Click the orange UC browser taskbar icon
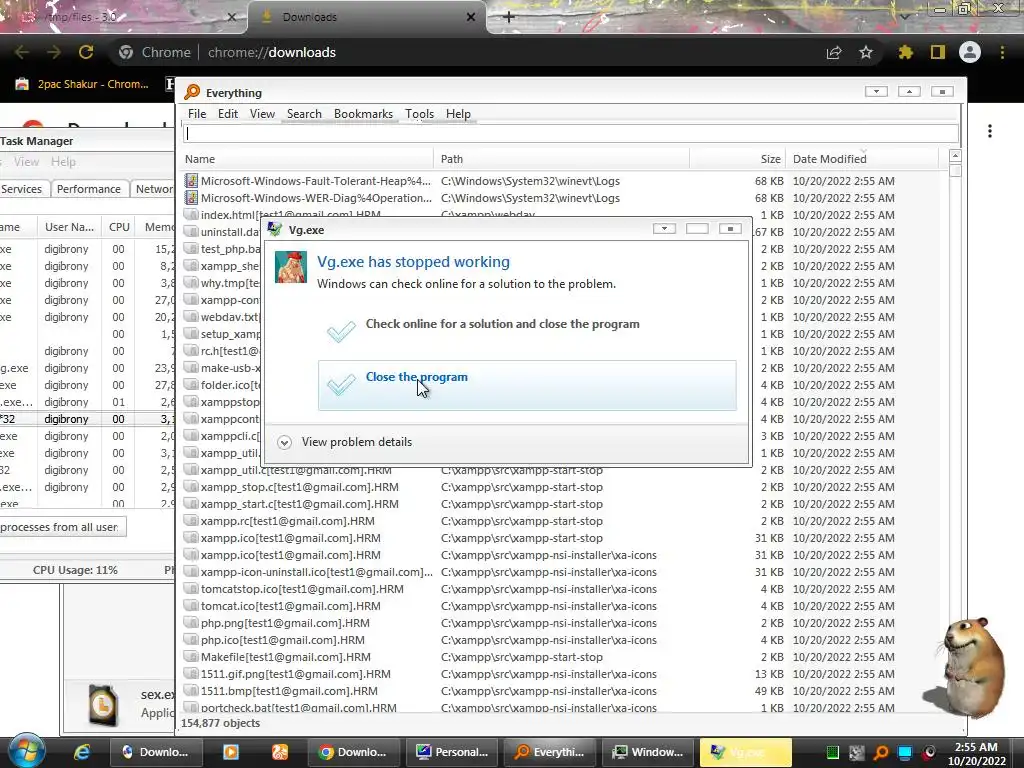 click(280, 752)
